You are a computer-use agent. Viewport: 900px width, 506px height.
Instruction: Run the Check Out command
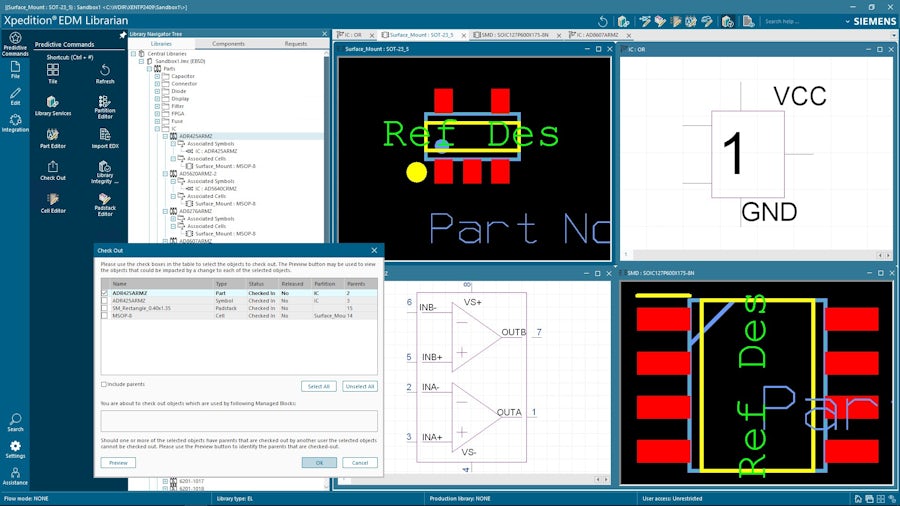click(x=53, y=170)
